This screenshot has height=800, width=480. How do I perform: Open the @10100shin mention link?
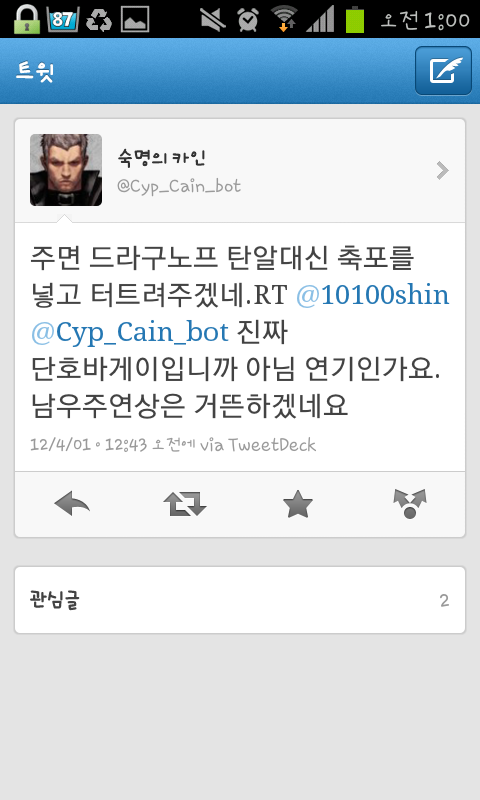[373, 295]
